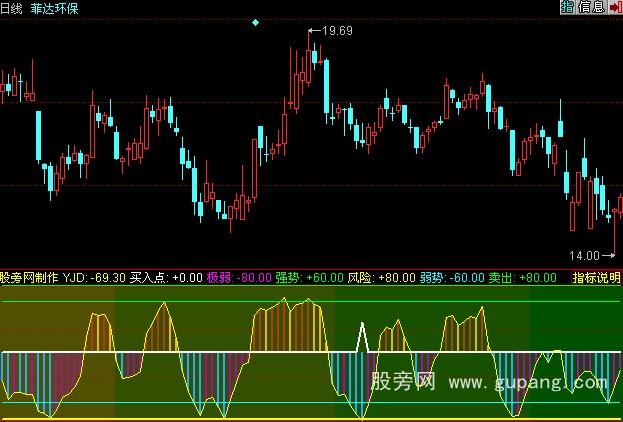Viewport: 623px width, 422px height.
Task: Click the red exit arrow icon
Action: pyautogui.click(x=610, y=7)
